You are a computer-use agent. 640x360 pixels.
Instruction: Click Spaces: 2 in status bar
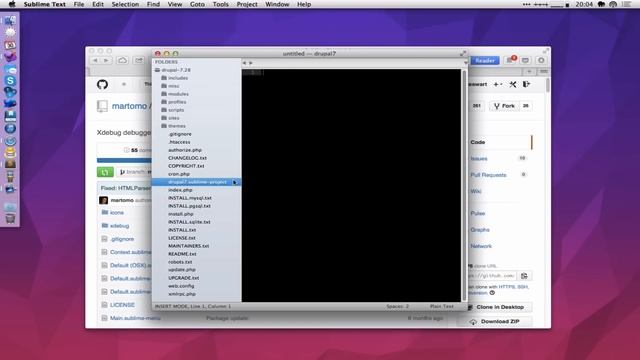(x=398, y=306)
